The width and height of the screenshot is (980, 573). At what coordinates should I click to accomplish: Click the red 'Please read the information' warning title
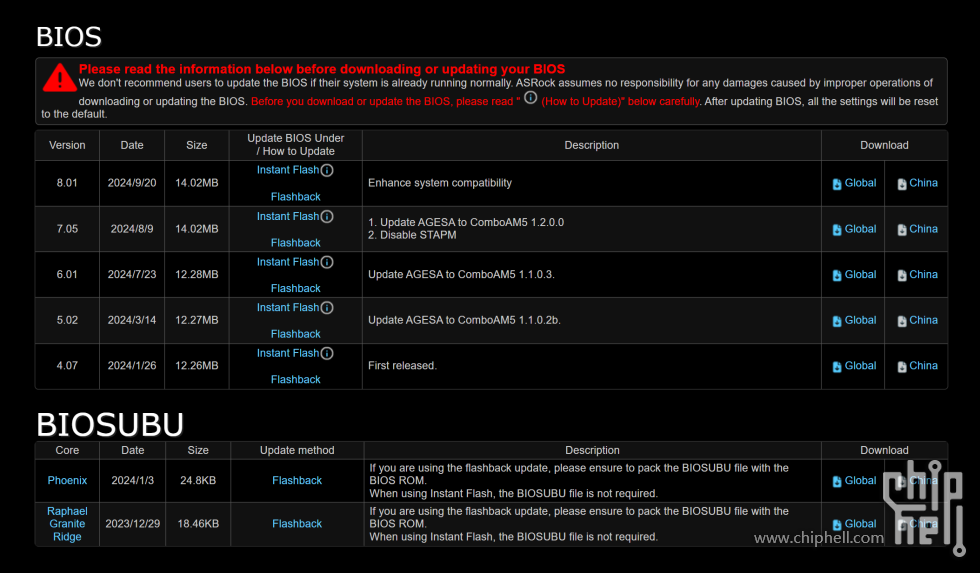322,69
